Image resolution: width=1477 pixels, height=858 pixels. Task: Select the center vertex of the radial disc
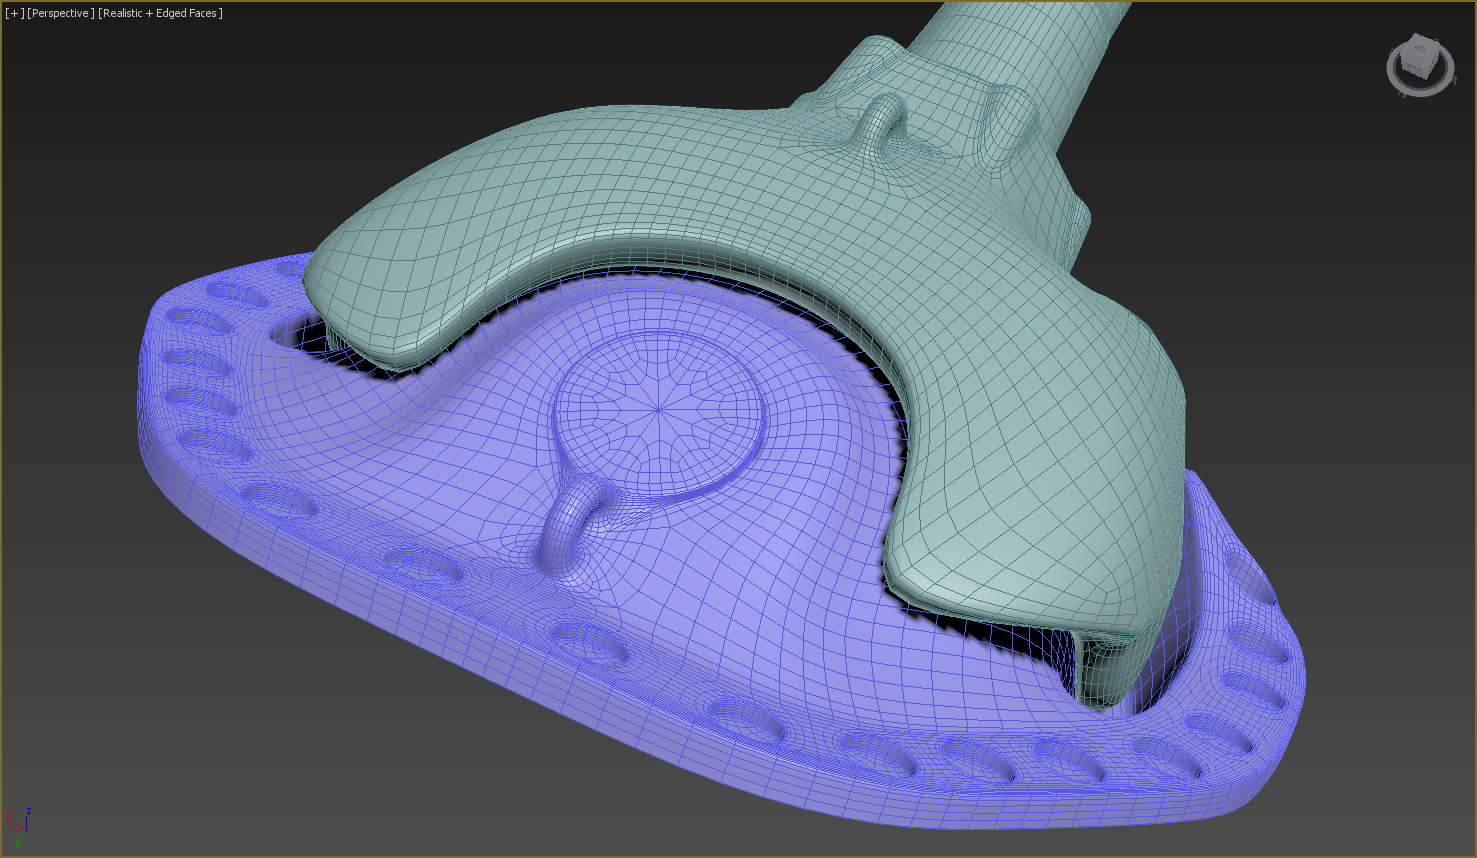[658, 410]
